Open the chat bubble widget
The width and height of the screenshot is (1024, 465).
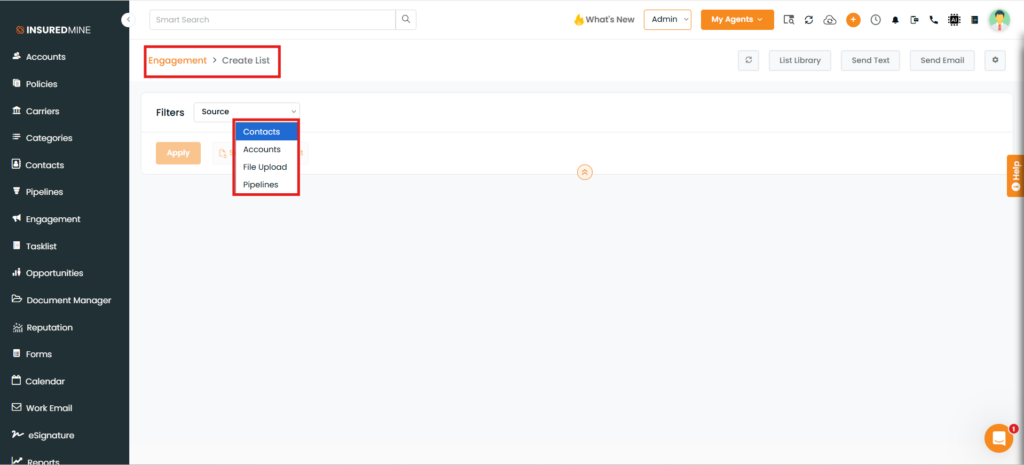[998, 438]
